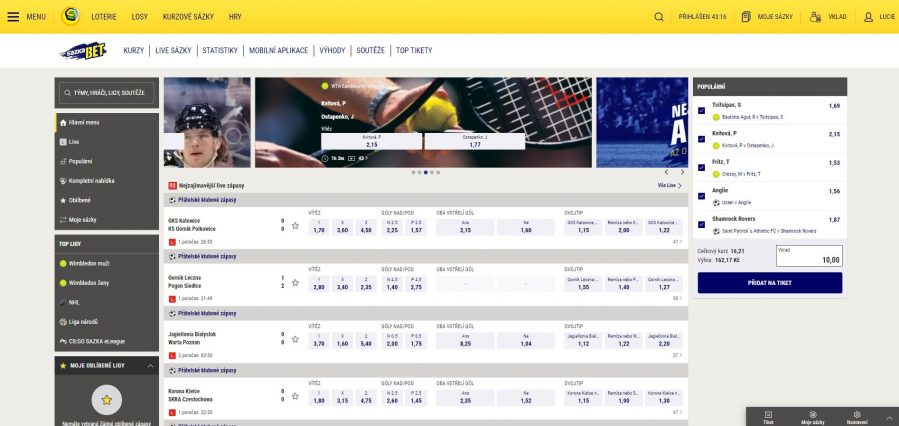The width and height of the screenshot is (899, 426).
Task: Click the Vklad stake input field
Action: click(x=808, y=257)
